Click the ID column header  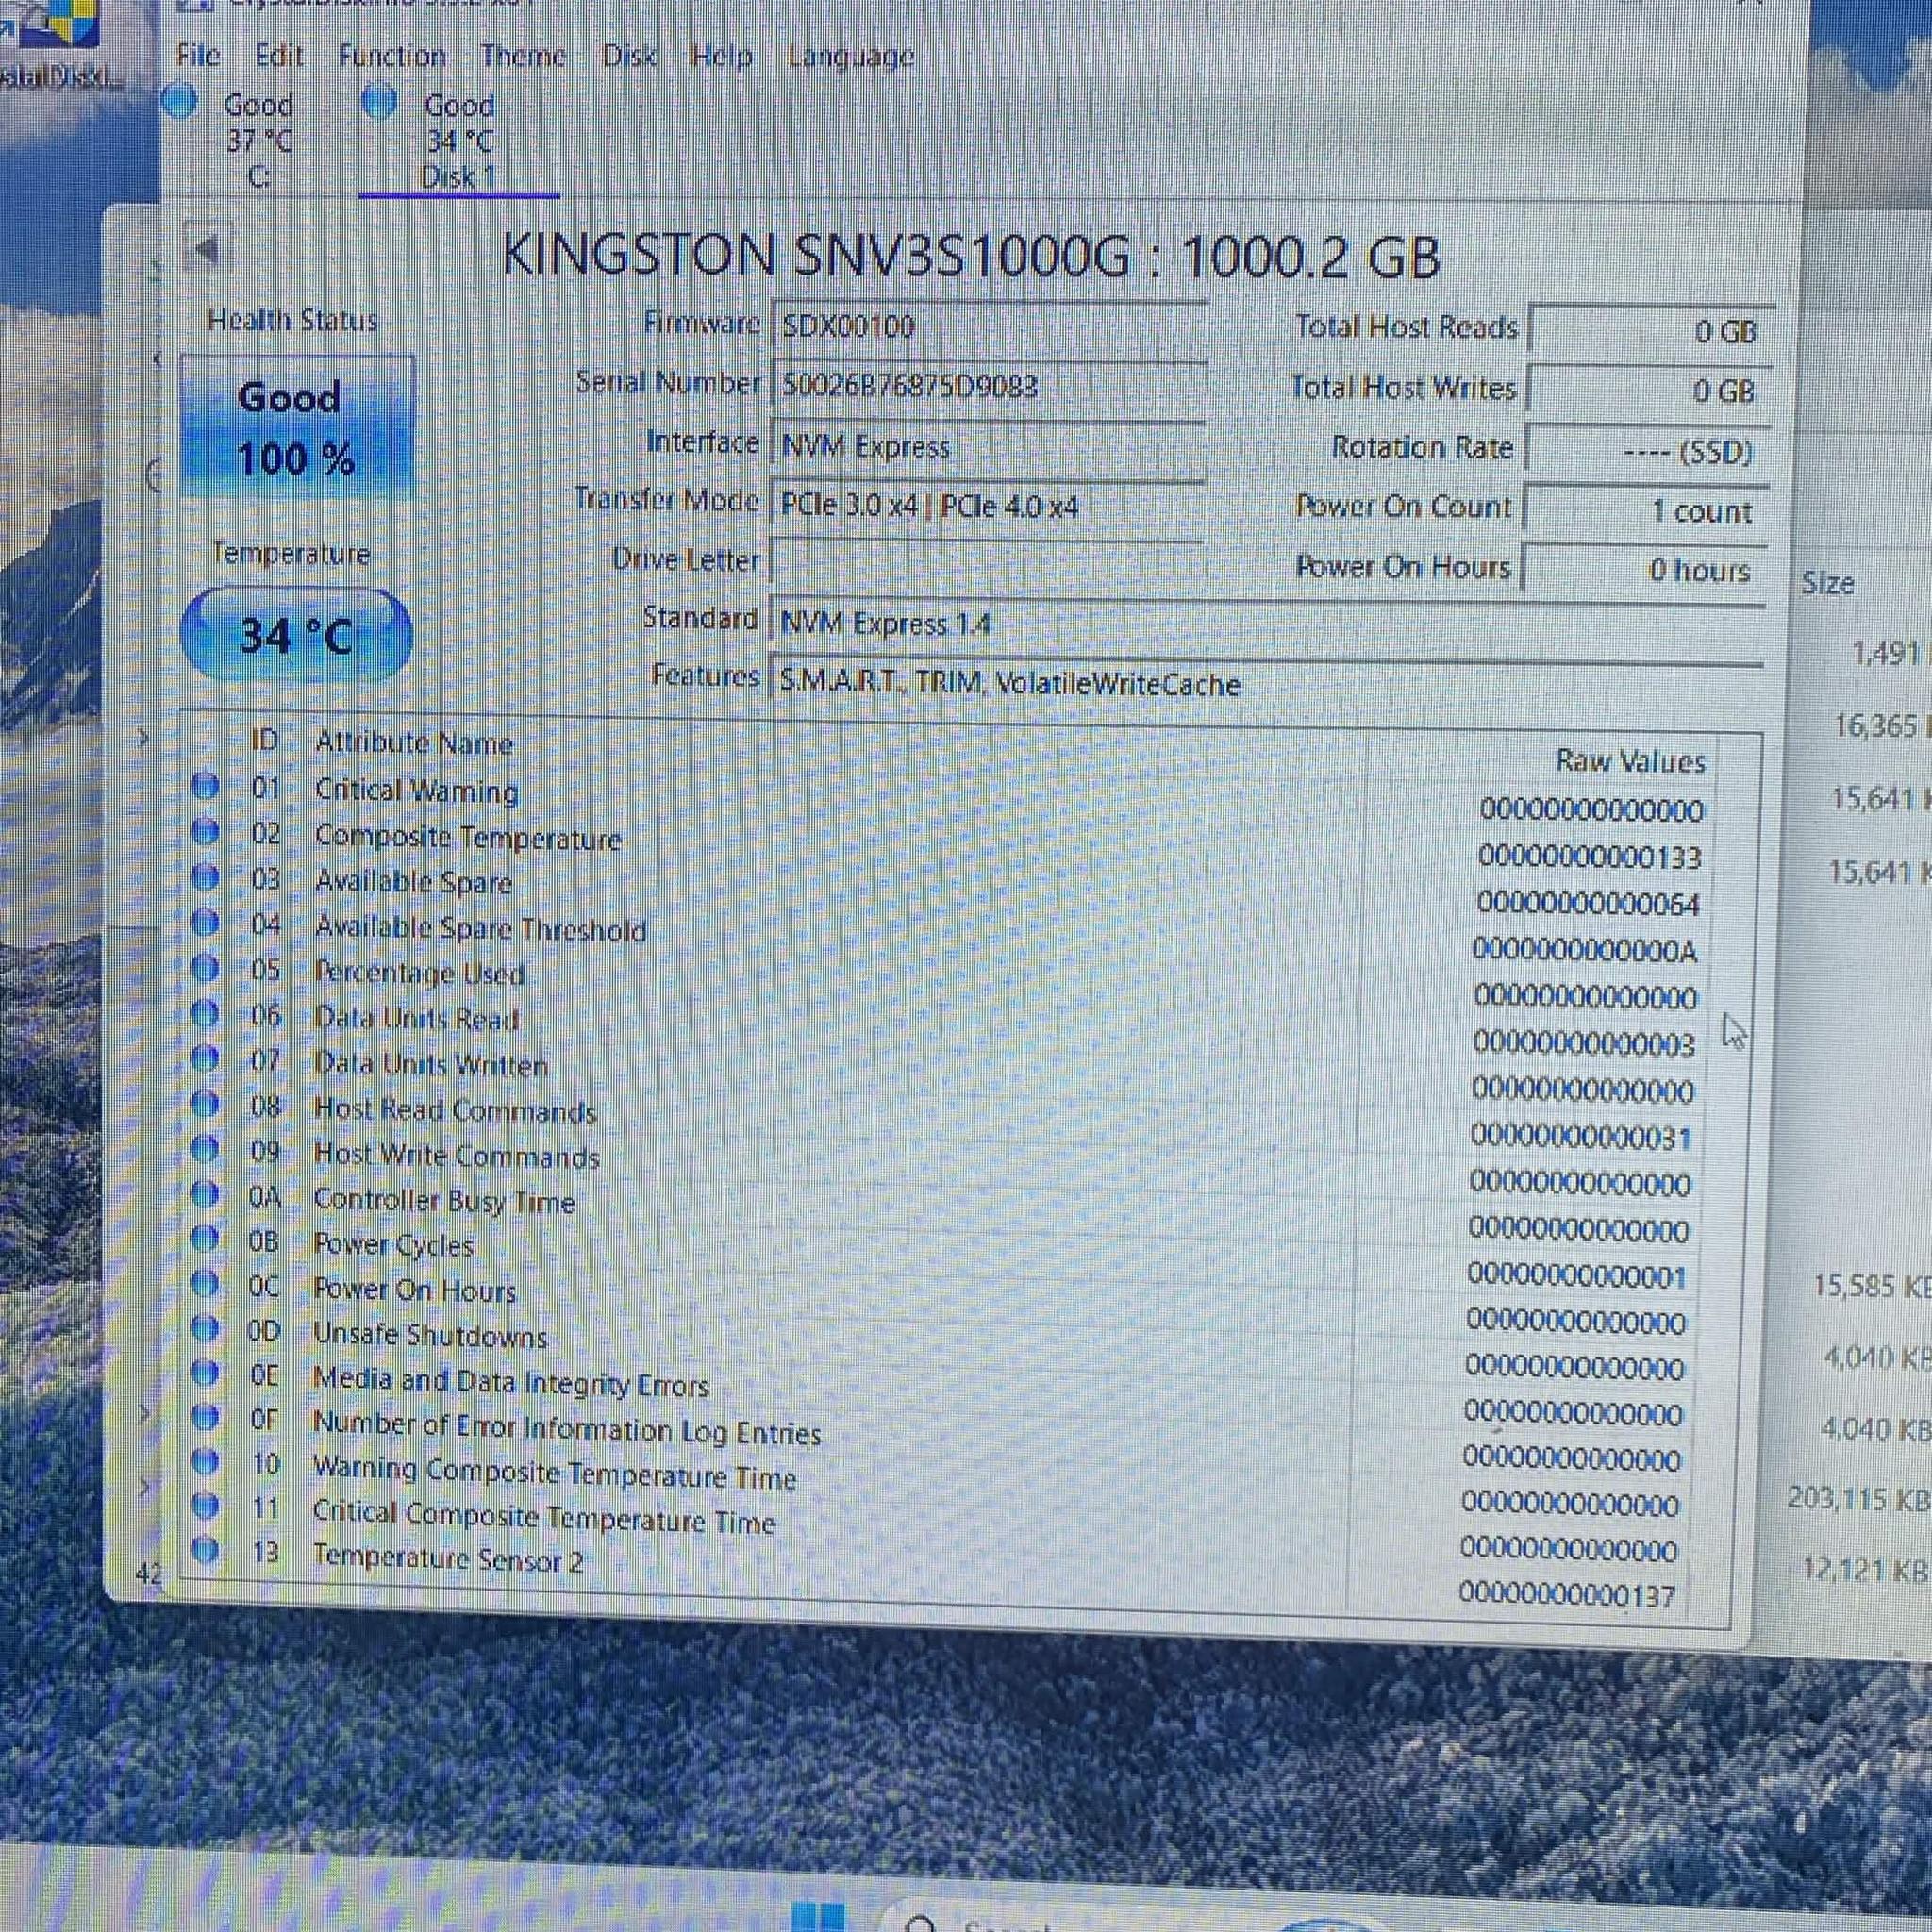tap(264, 741)
